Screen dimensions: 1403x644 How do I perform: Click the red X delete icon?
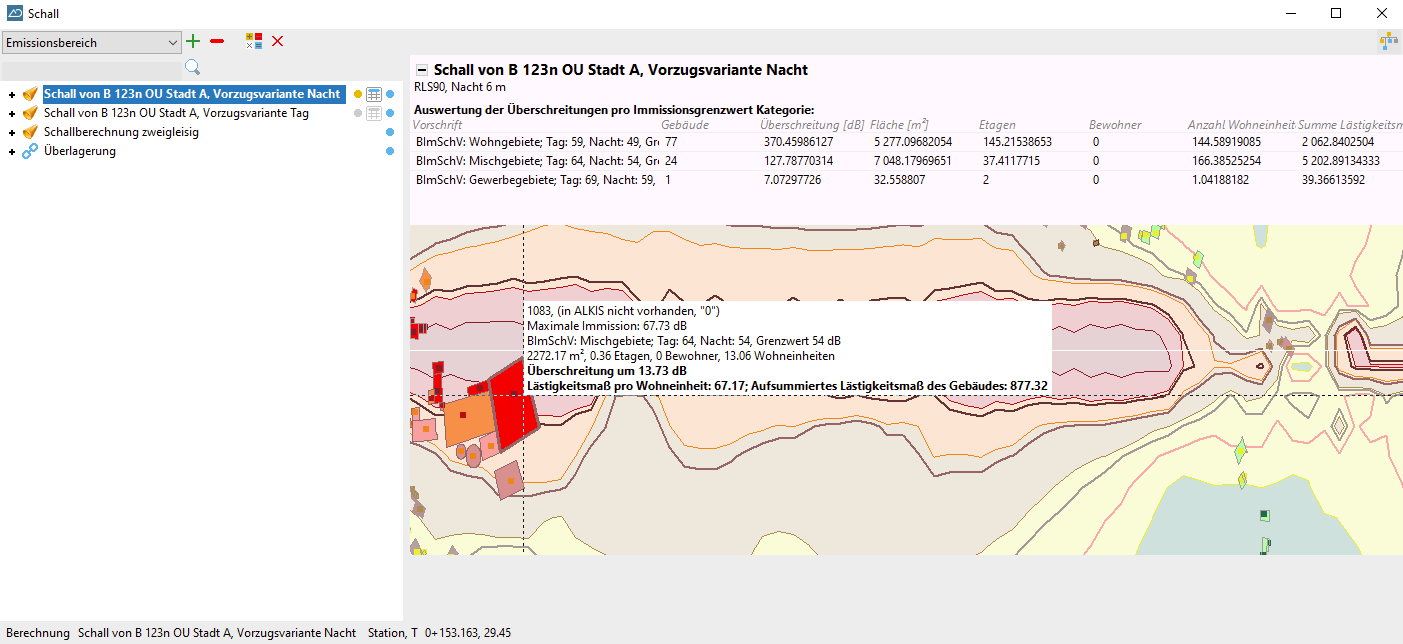(x=278, y=41)
